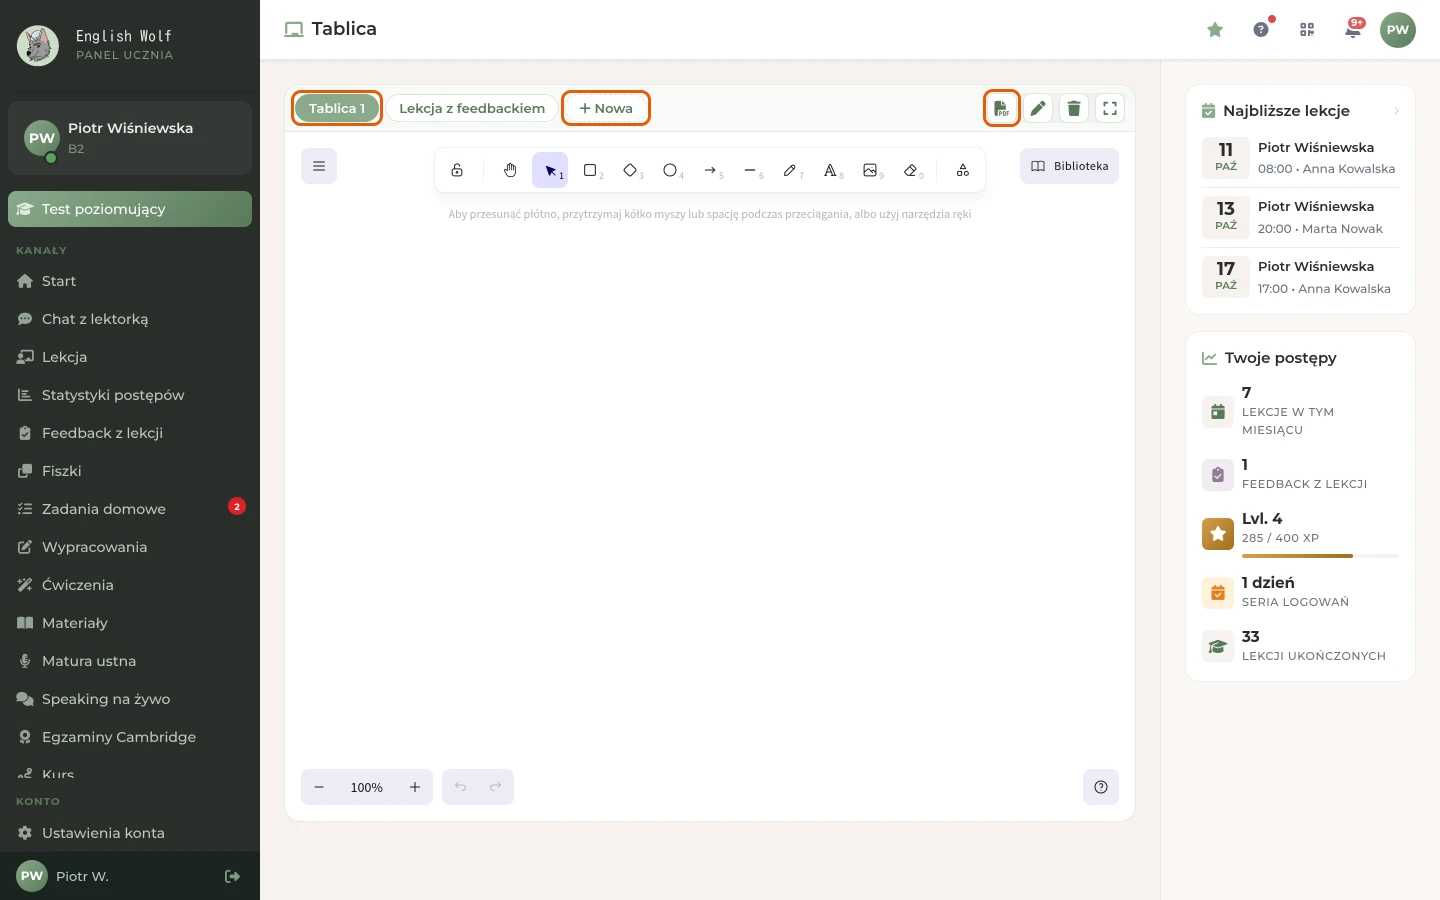This screenshot has height=900, width=1440.
Task: Switch to Lekcja z feedbackiem tab
Action: (472, 108)
